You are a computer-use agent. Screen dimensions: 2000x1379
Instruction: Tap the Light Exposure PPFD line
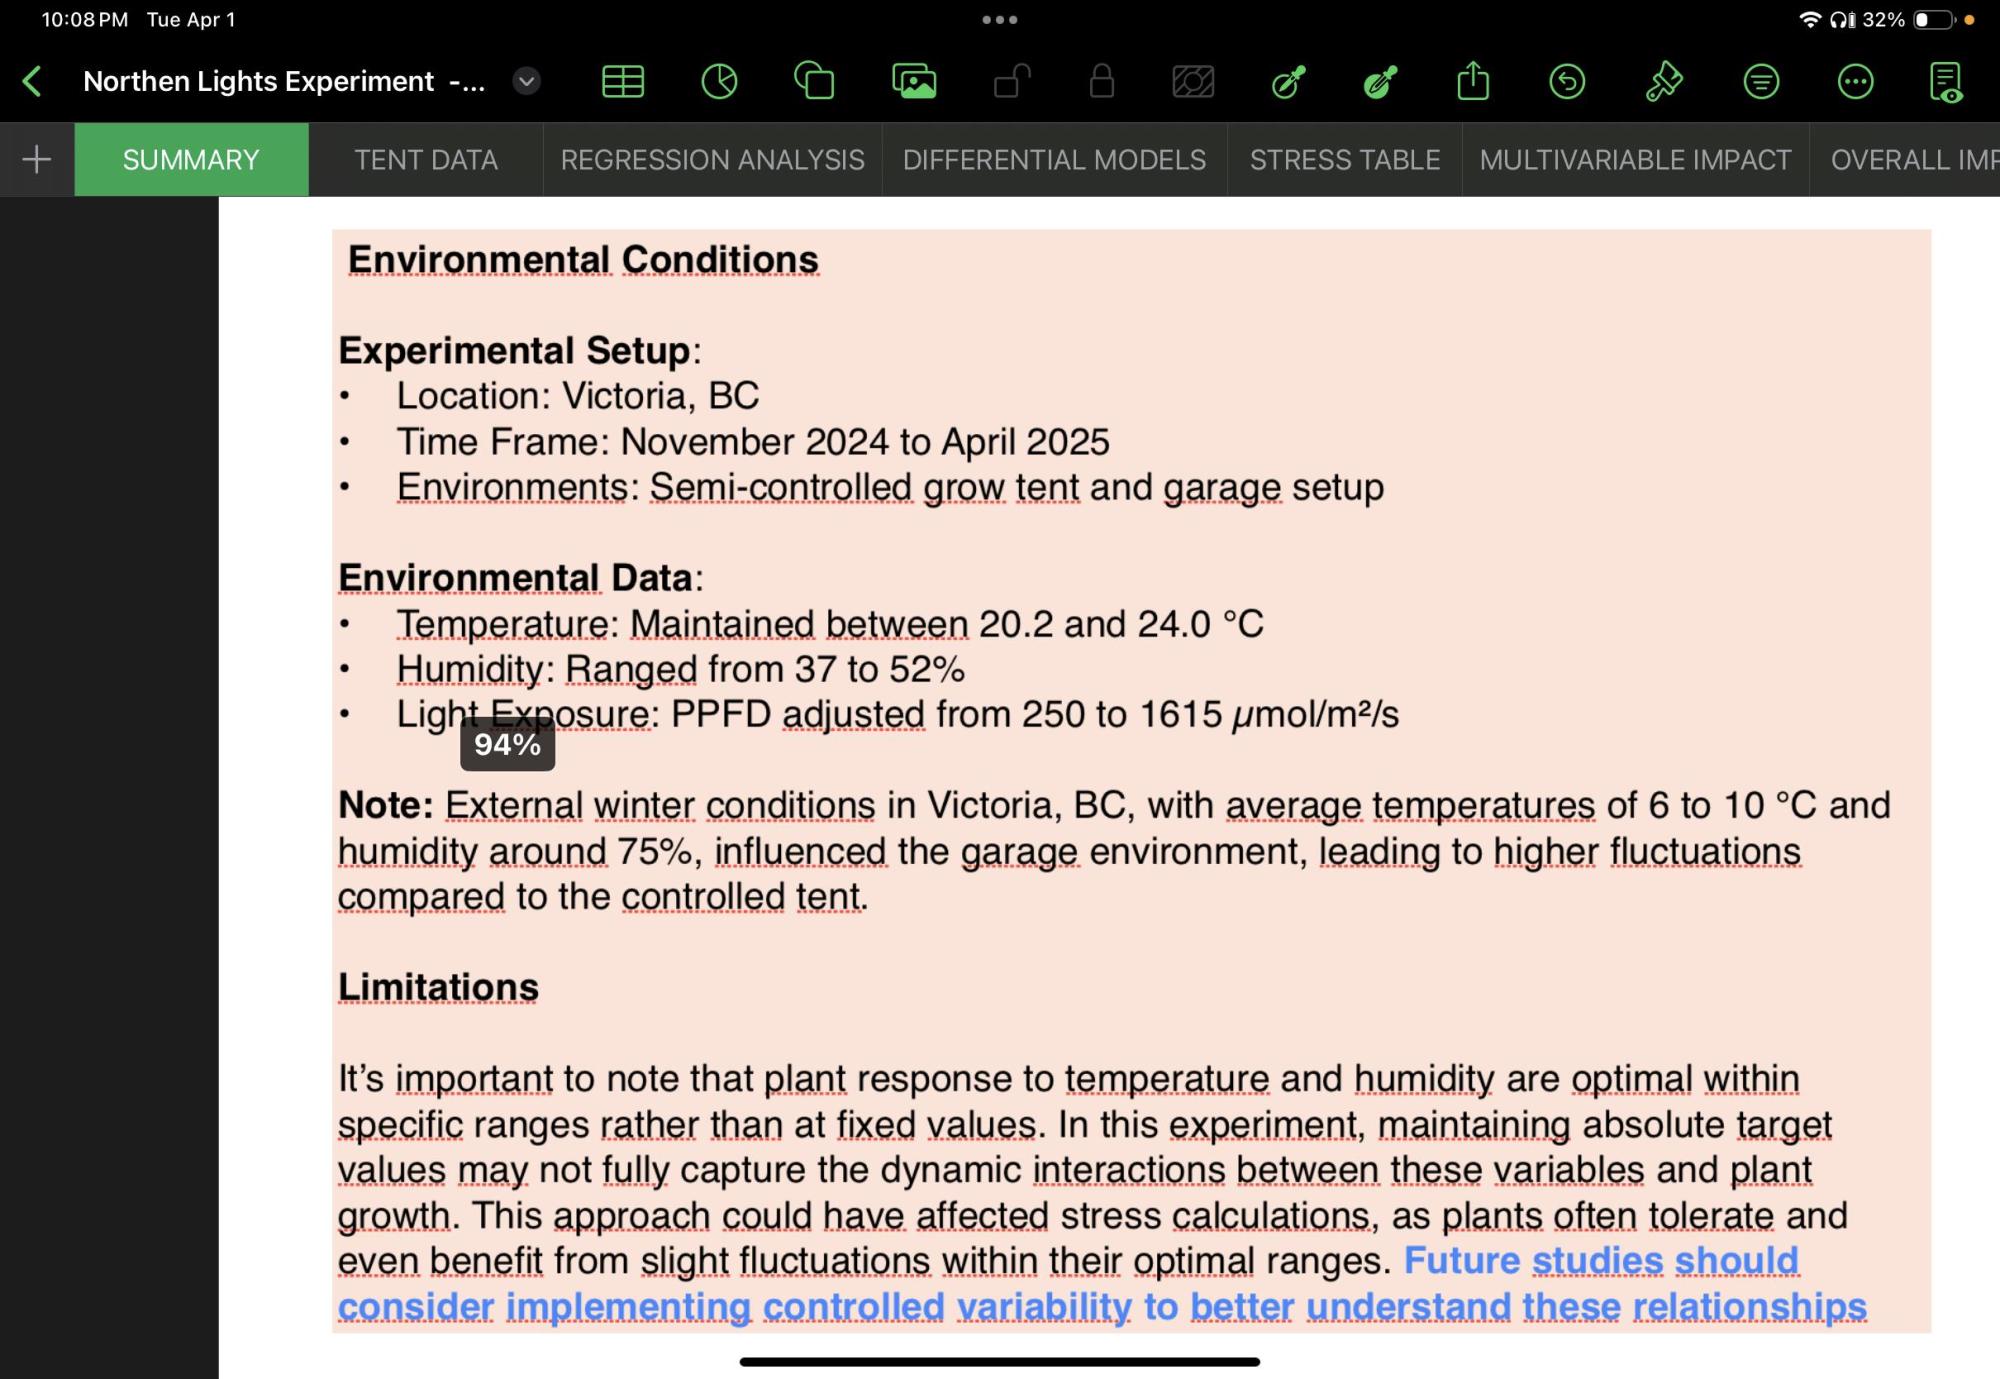(x=897, y=715)
